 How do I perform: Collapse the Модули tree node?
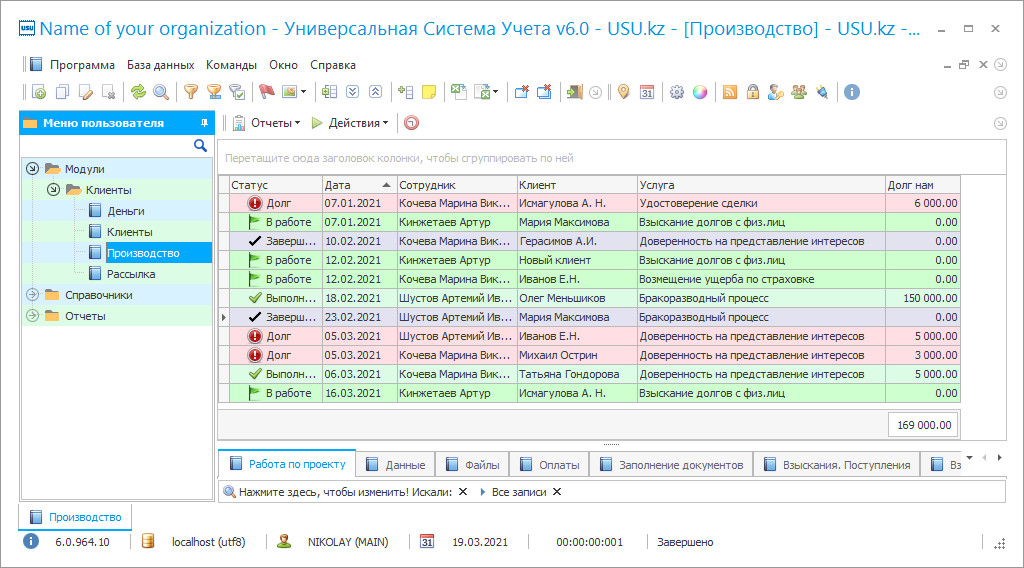(33, 168)
